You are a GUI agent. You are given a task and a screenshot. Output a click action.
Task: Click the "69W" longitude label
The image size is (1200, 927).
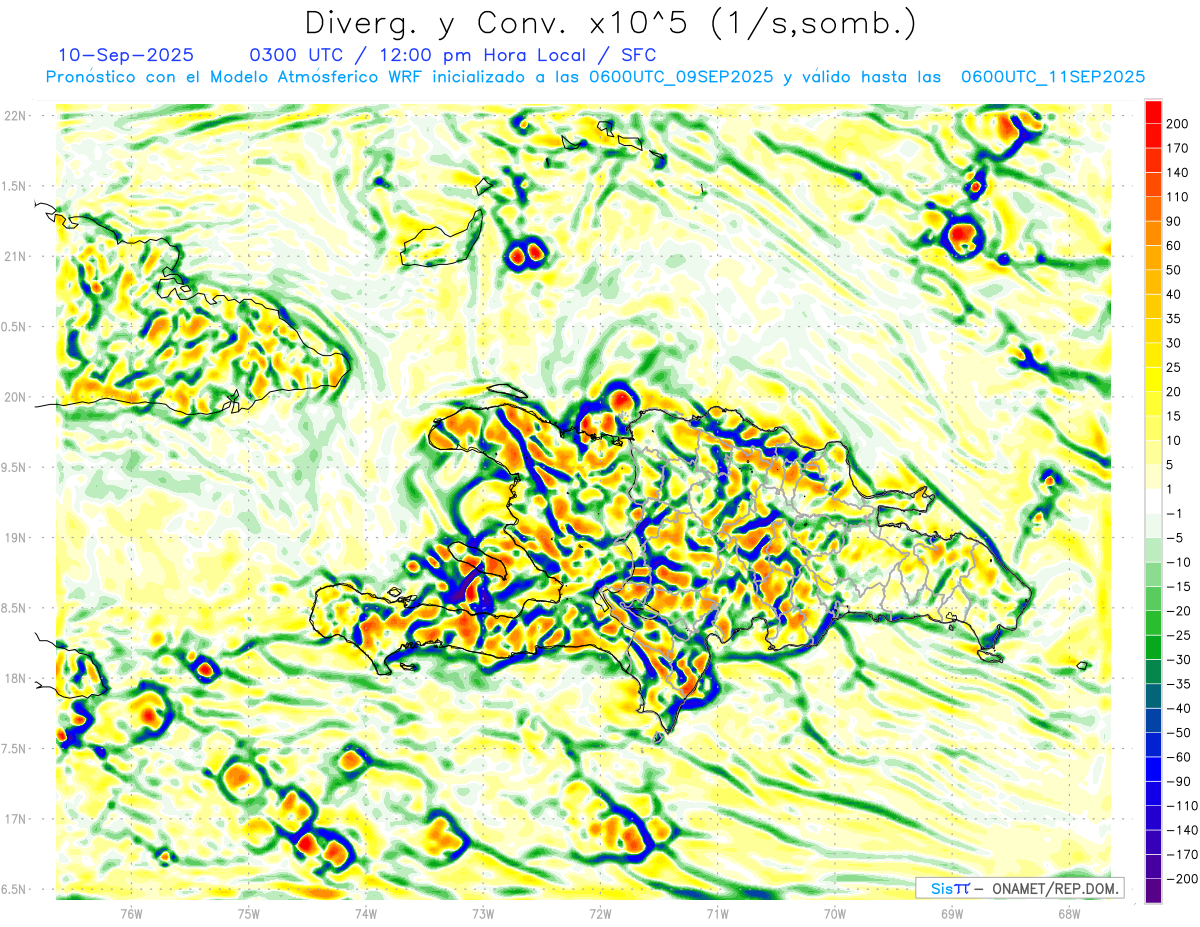tap(952, 913)
